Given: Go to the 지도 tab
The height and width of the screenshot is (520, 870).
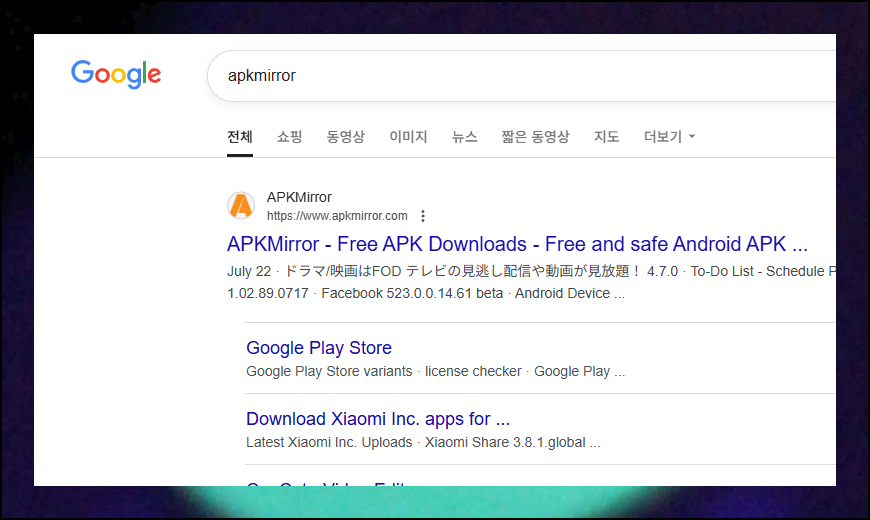Looking at the screenshot, I should tap(606, 137).
